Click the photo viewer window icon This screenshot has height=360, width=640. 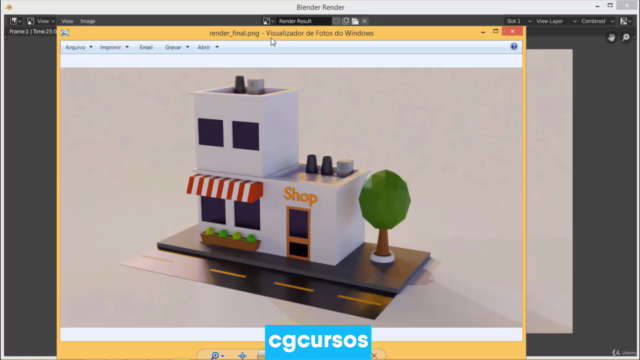pos(65,33)
